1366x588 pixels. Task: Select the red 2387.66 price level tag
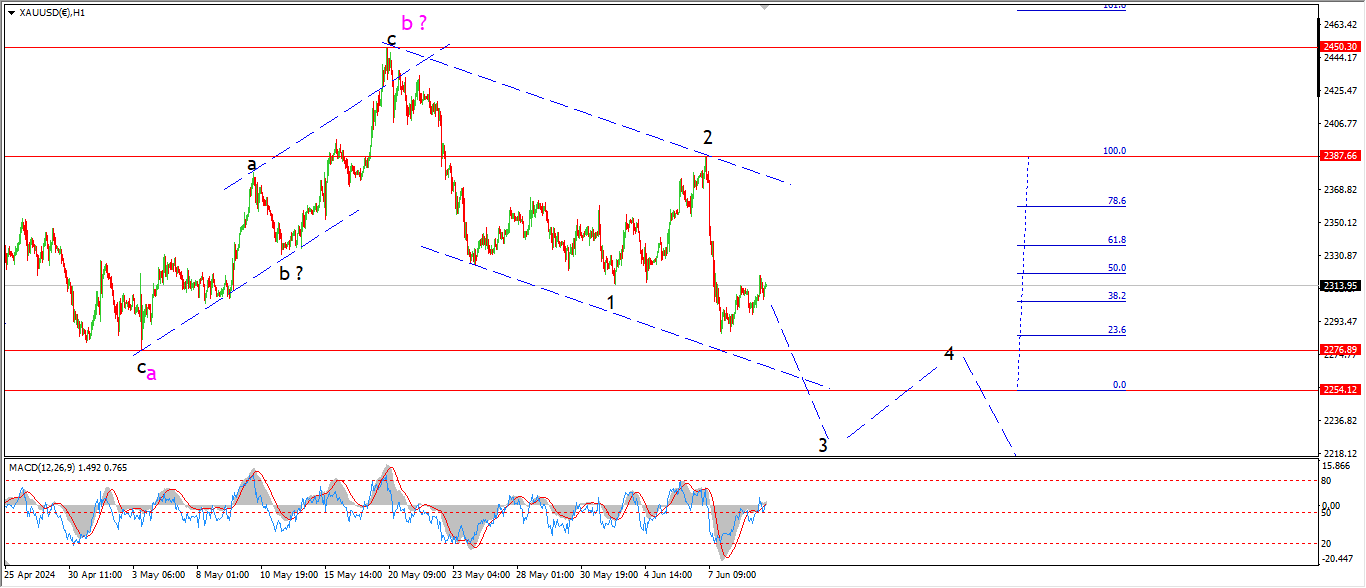pos(1339,156)
